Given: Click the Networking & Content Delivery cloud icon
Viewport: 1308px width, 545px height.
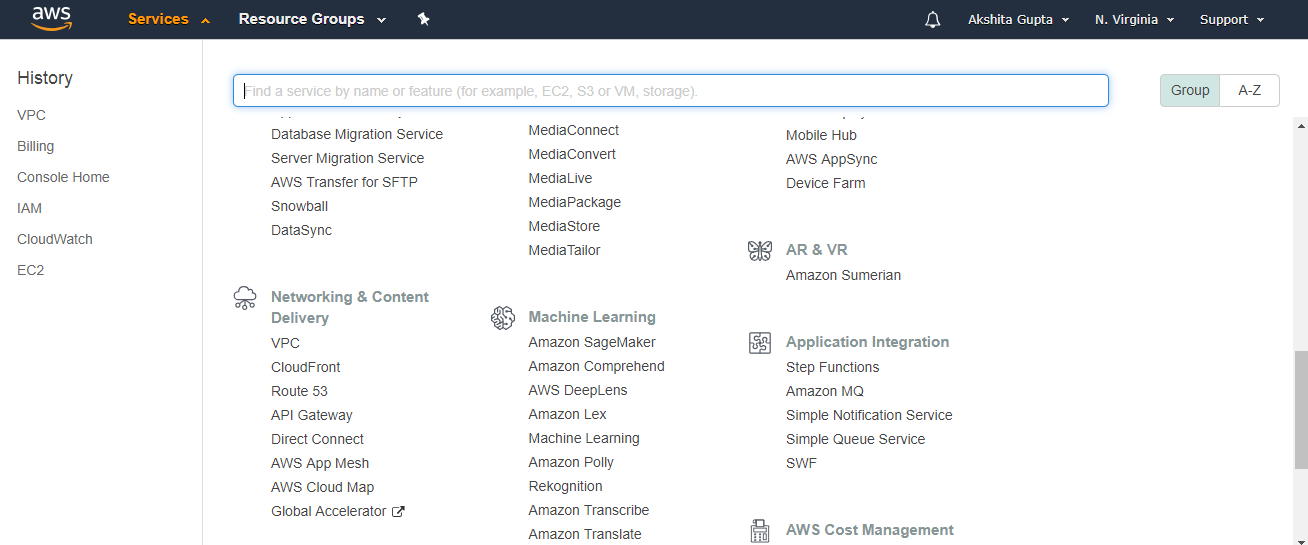Looking at the screenshot, I should [x=245, y=297].
